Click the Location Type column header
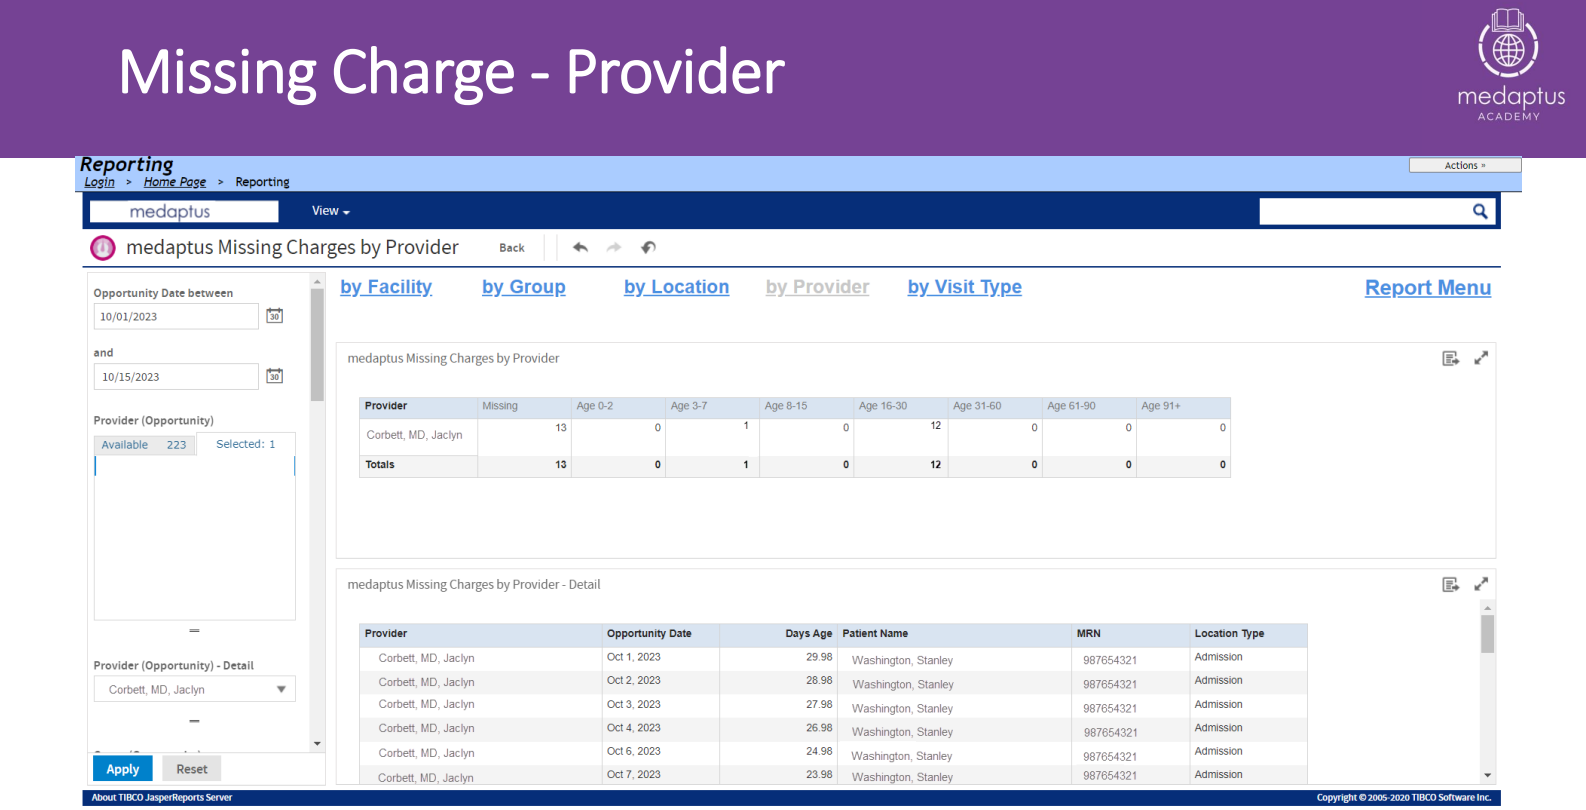The image size is (1586, 810). (x=1229, y=634)
